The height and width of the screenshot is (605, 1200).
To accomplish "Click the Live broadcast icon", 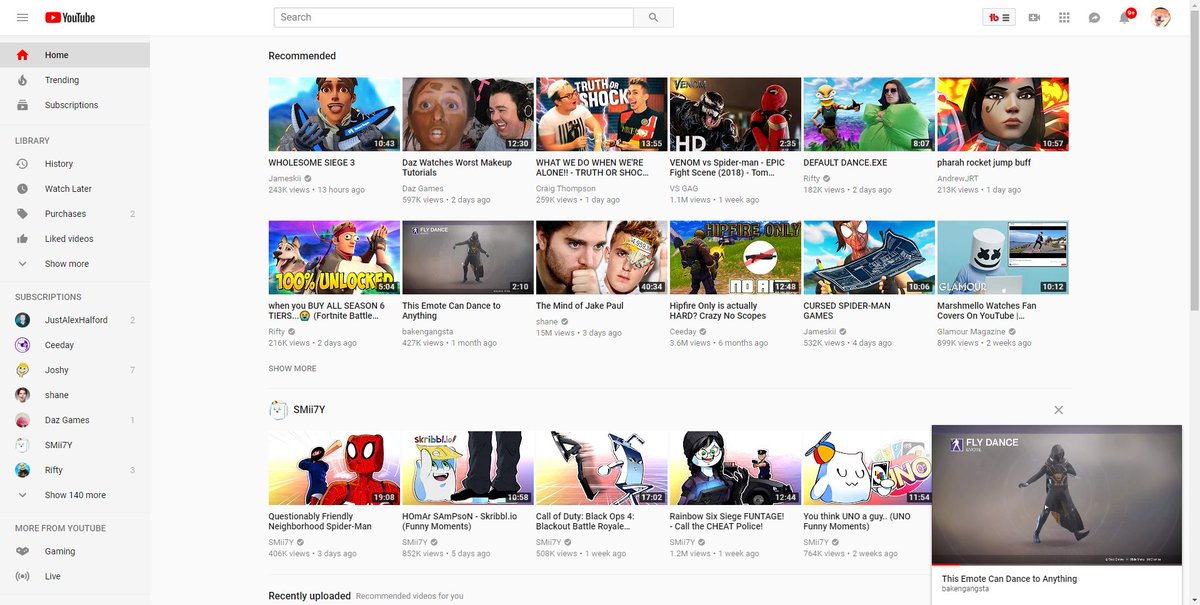I will point(22,577).
